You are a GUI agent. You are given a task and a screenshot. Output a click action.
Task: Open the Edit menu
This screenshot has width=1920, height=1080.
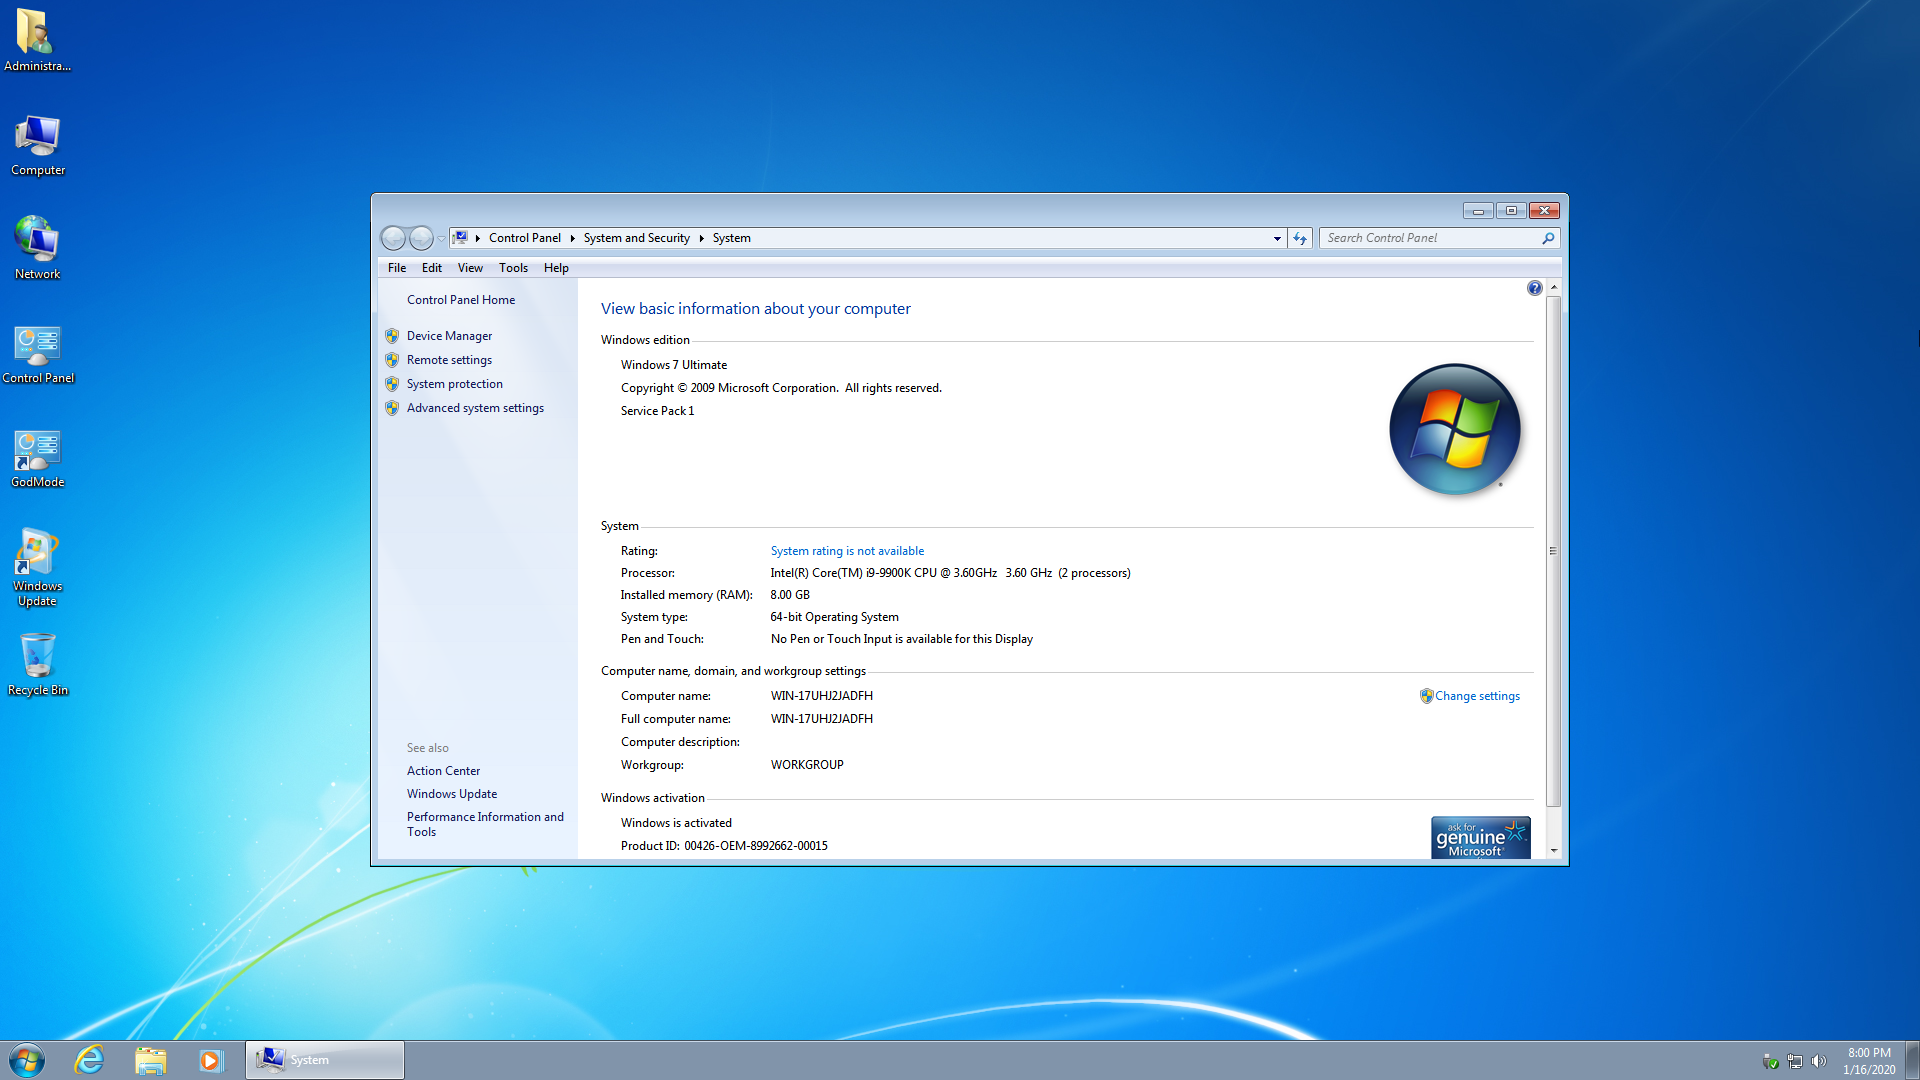click(x=432, y=268)
